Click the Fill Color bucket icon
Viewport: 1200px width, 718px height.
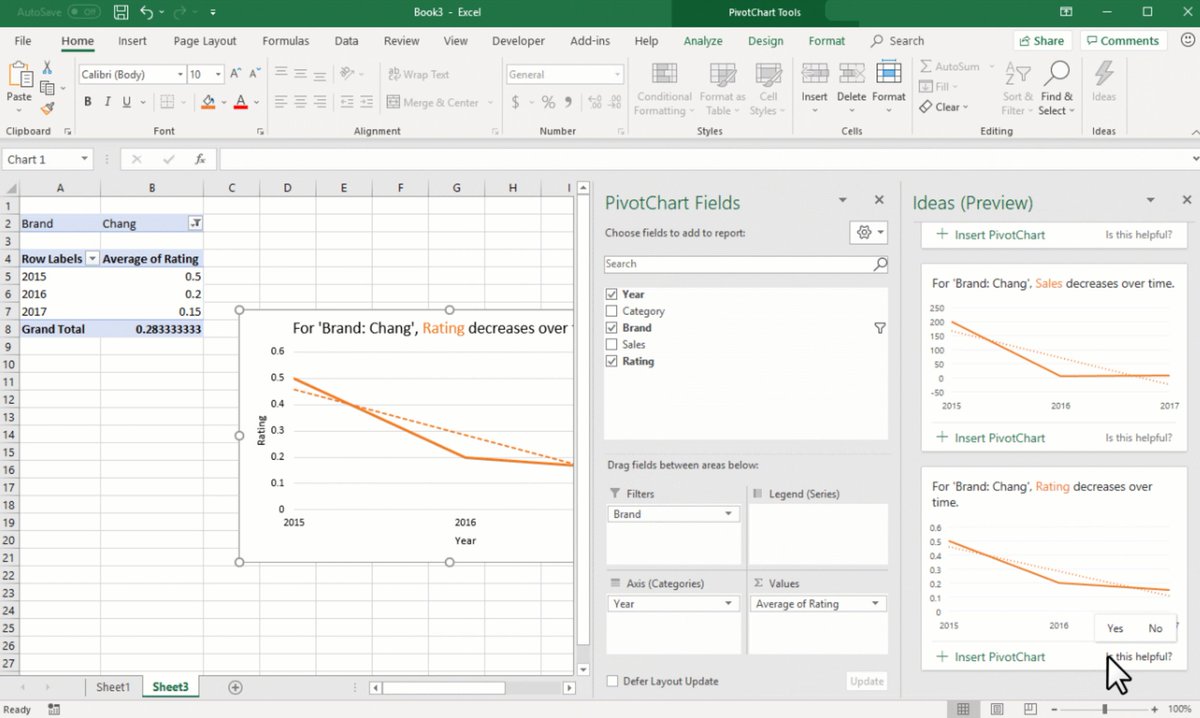(x=208, y=102)
